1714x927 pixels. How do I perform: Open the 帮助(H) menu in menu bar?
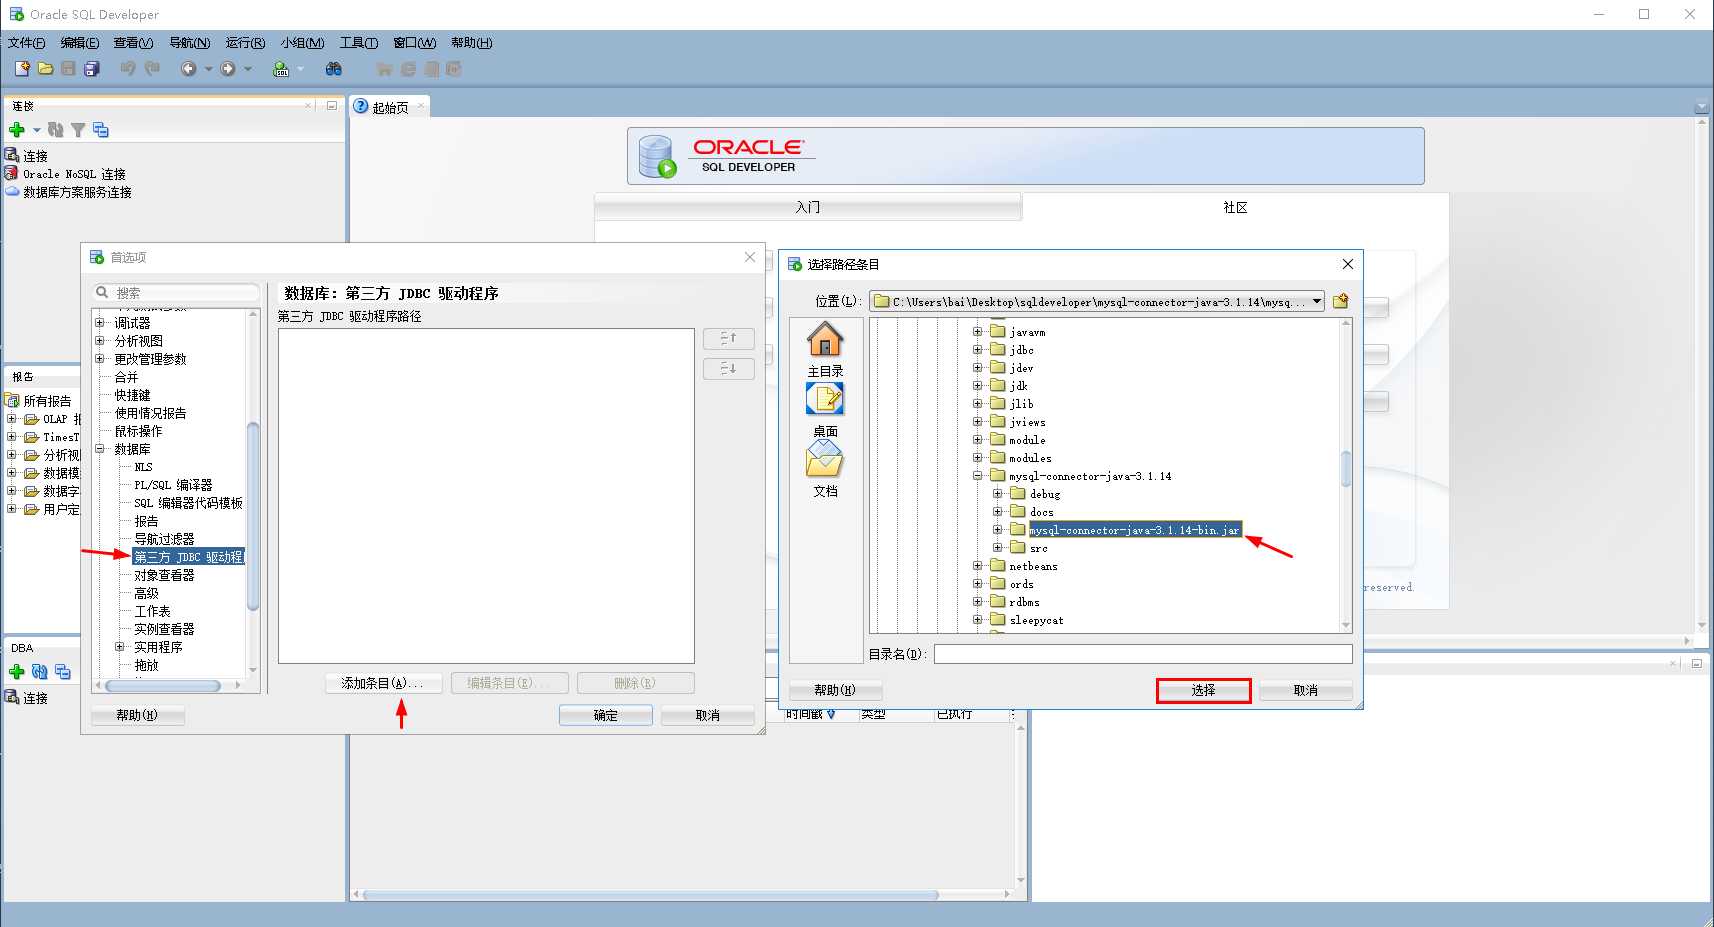(x=472, y=42)
